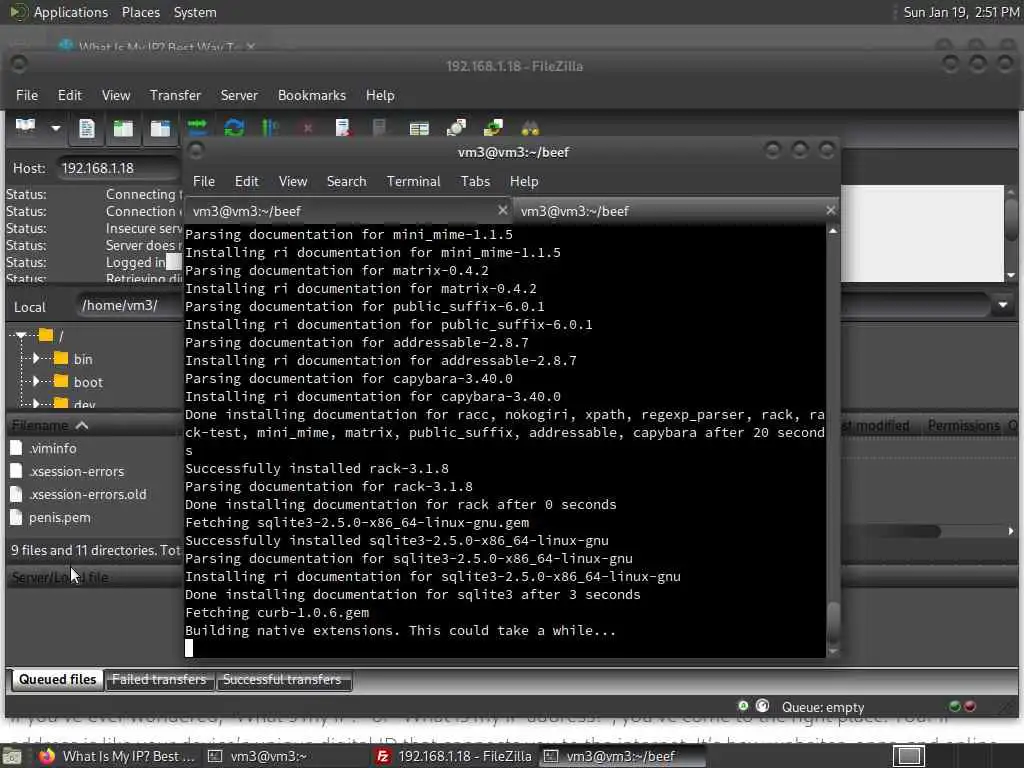Viewport: 1024px width, 768px height.
Task: Switch to Successful transfers tab
Action: (282, 680)
